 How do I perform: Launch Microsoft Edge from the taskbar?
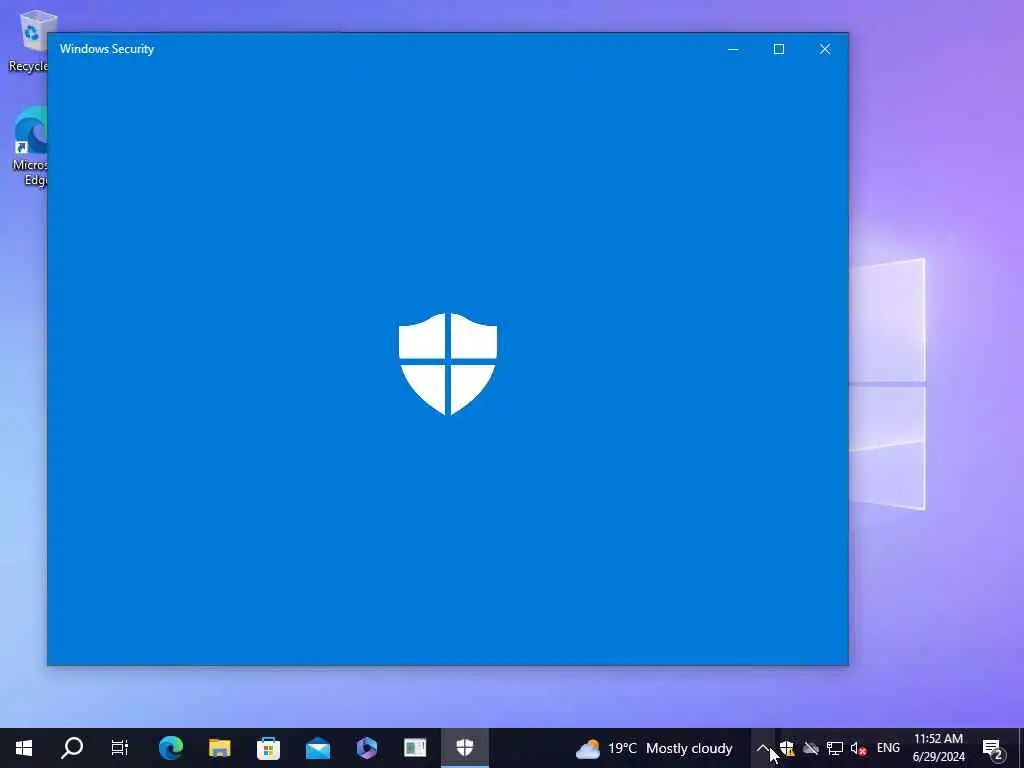(171, 748)
